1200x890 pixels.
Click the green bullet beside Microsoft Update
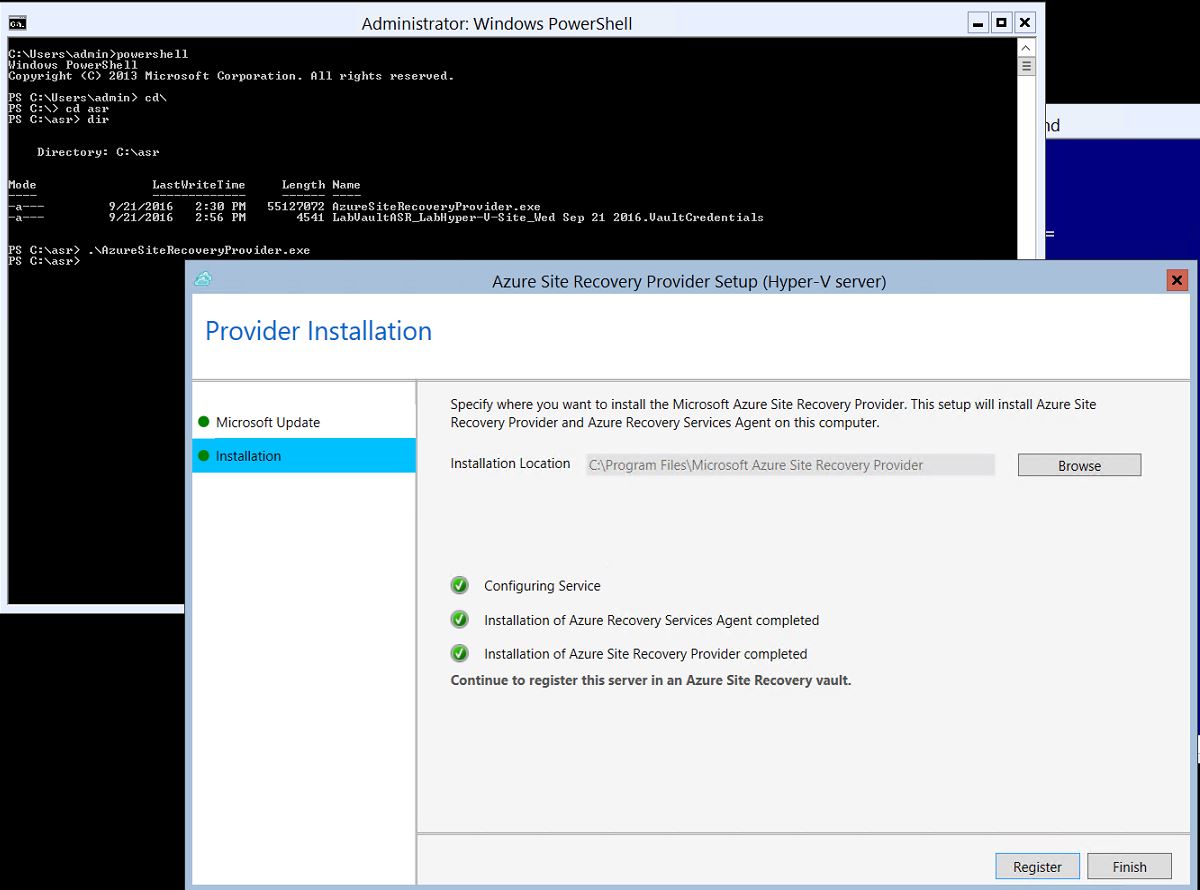[x=204, y=422]
